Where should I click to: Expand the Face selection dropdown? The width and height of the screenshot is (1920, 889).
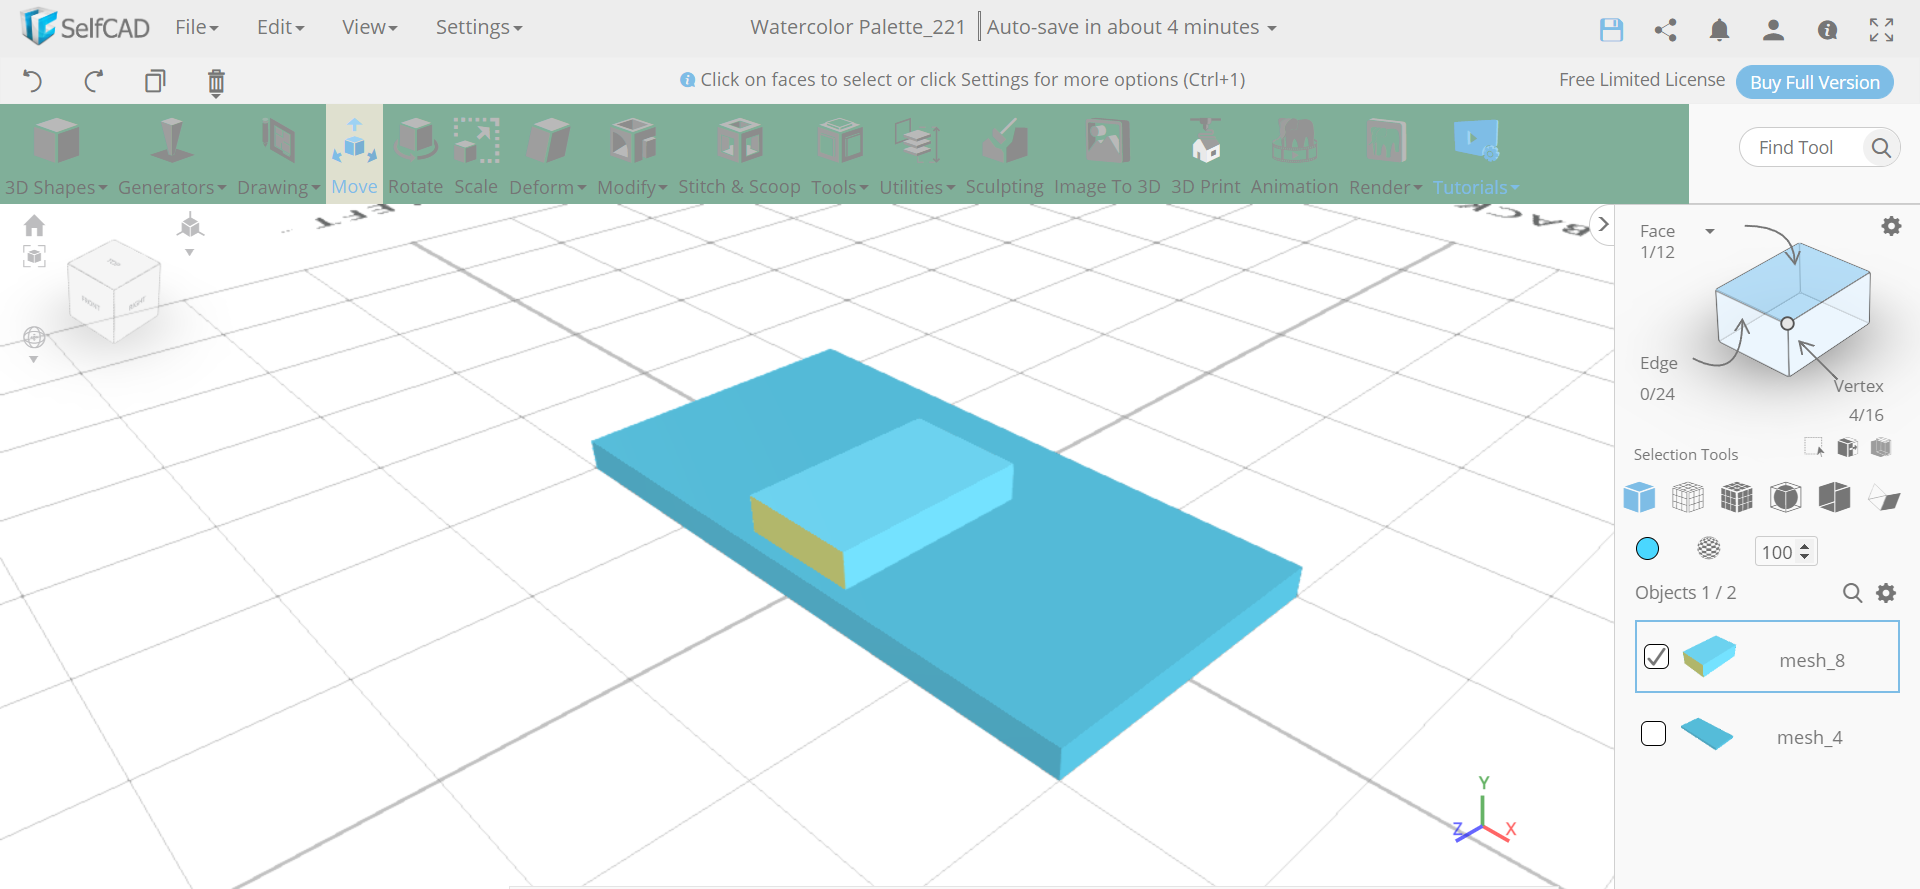pyautogui.click(x=1710, y=231)
